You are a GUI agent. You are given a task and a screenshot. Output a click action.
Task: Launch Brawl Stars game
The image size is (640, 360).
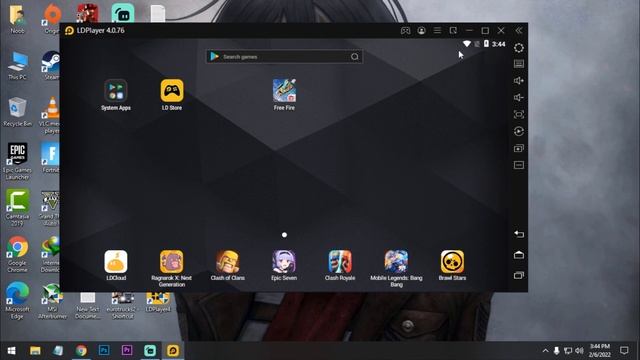[452, 266]
